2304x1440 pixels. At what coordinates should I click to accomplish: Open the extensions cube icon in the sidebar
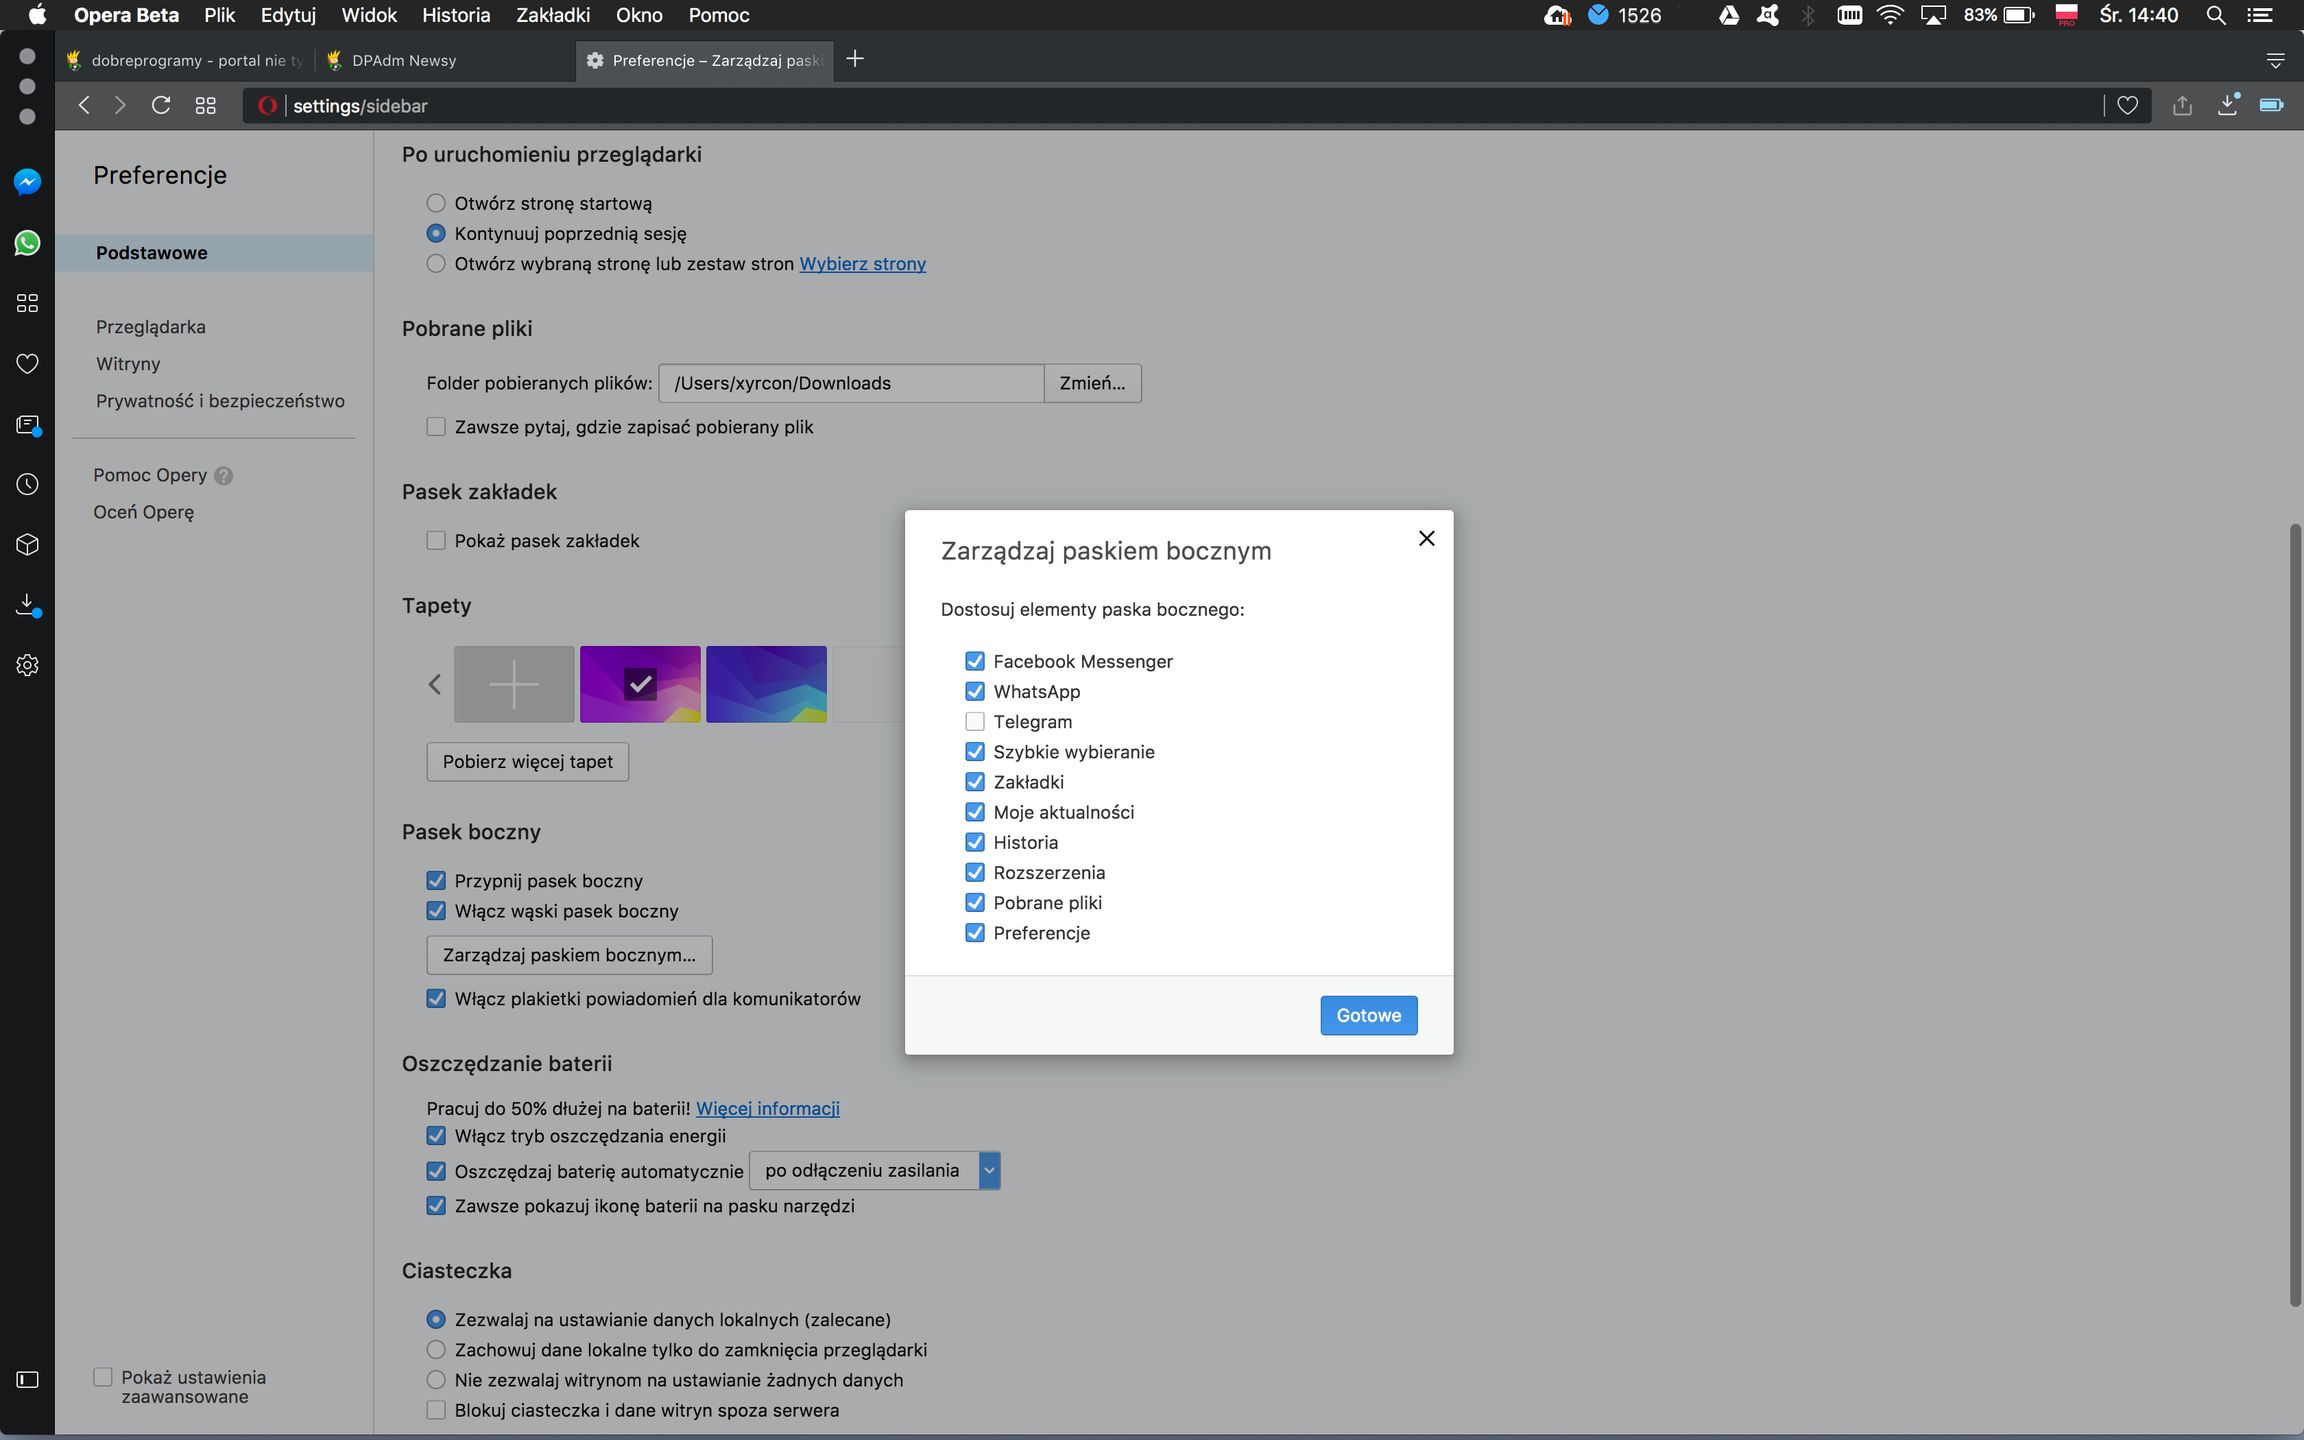coord(27,545)
